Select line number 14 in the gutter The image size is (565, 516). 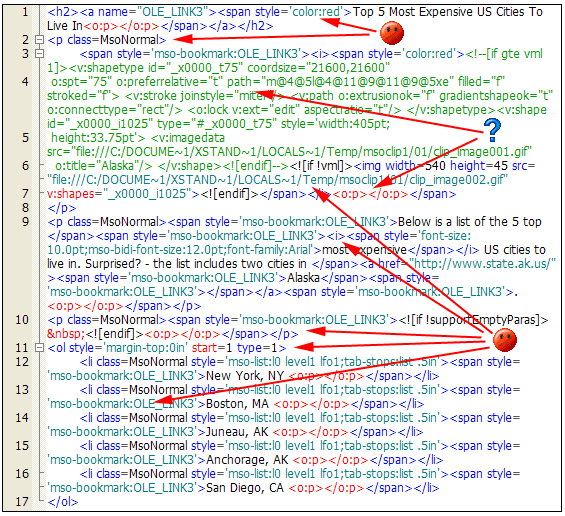[x=22, y=418]
